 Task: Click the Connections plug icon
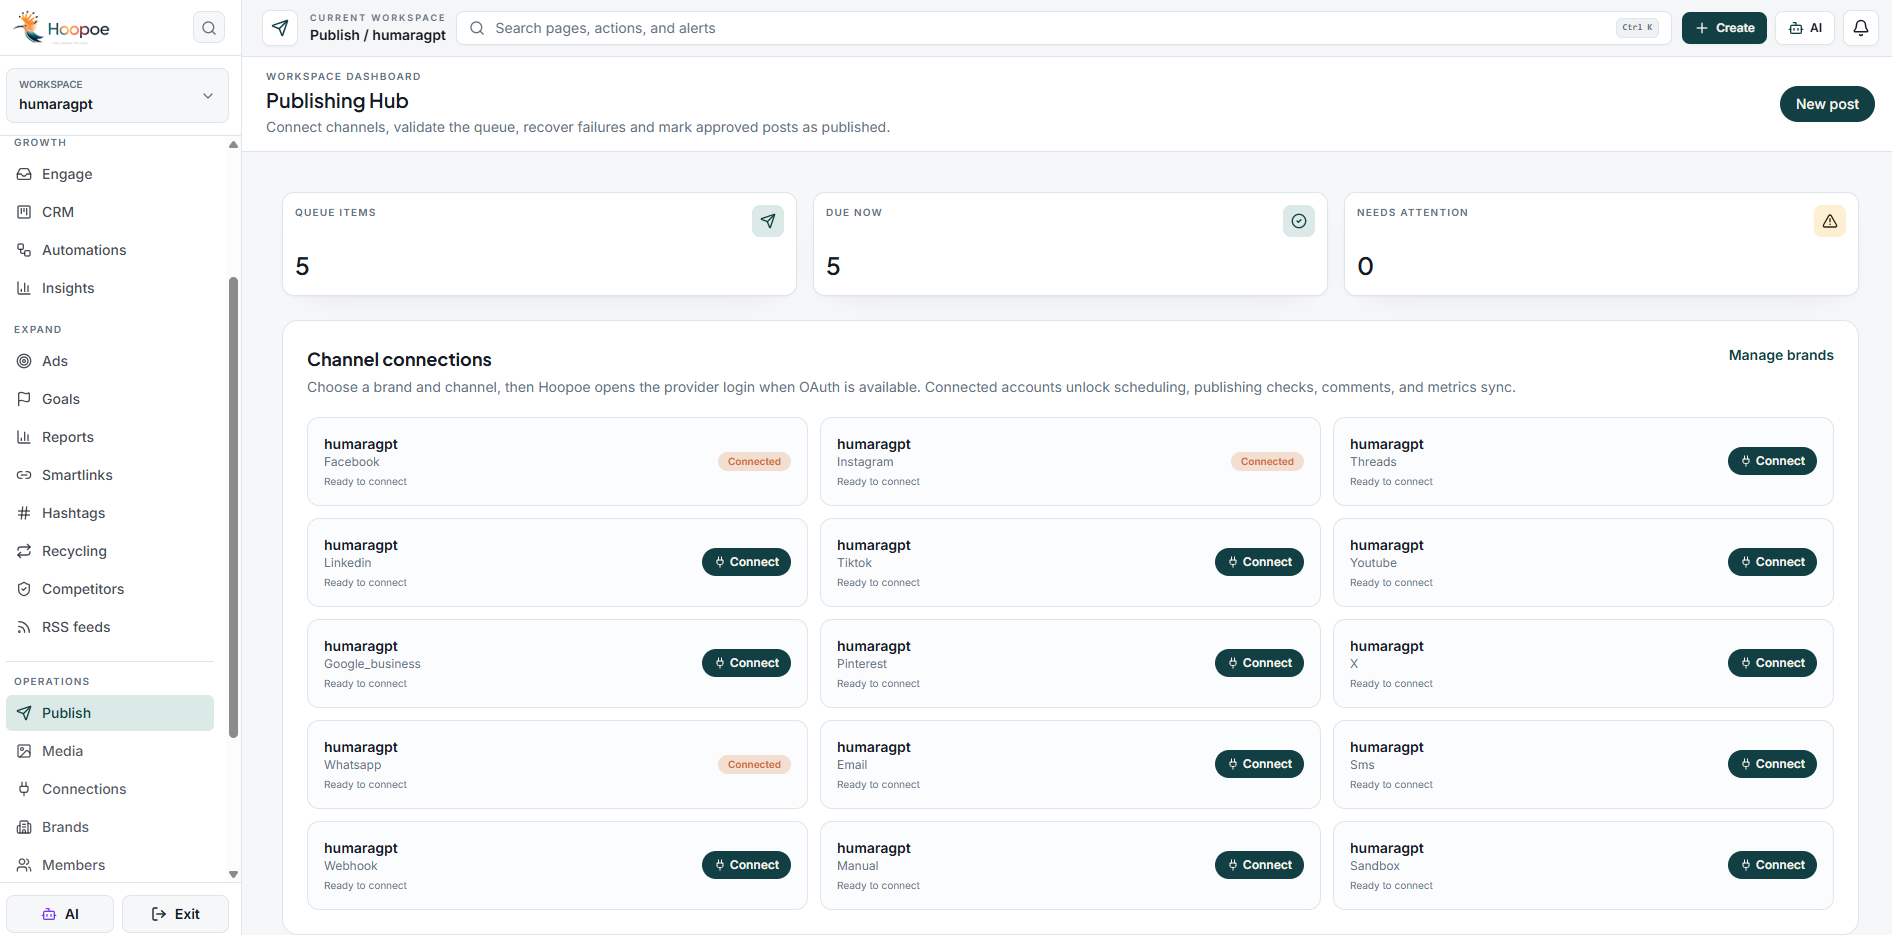click(x=24, y=789)
